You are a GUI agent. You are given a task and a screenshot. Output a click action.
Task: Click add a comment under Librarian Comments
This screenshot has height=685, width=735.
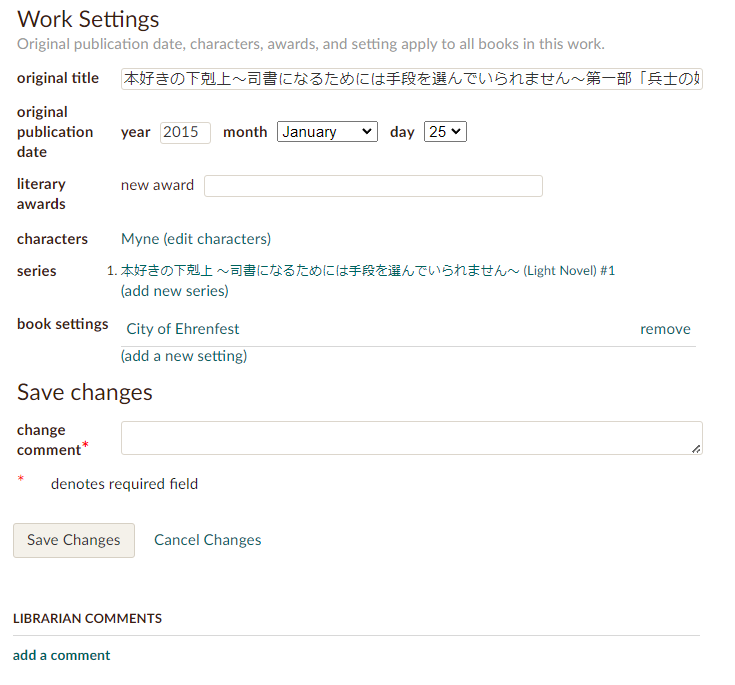click(x=62, y=656)
